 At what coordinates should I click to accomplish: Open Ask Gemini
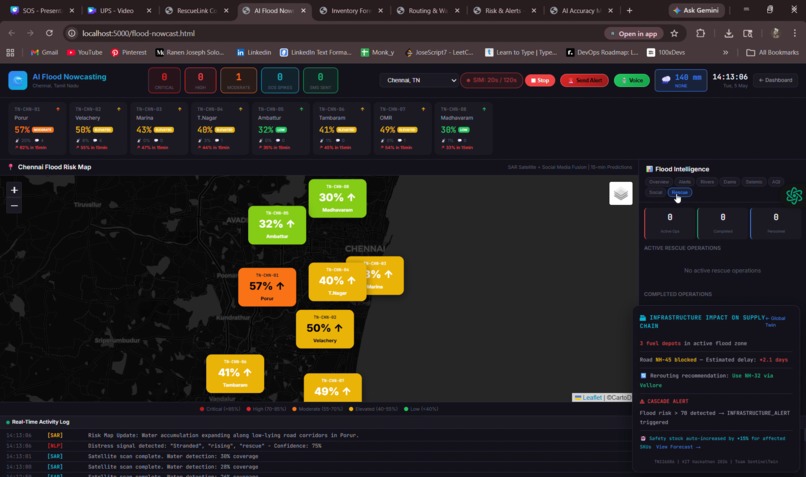point(697,10)
